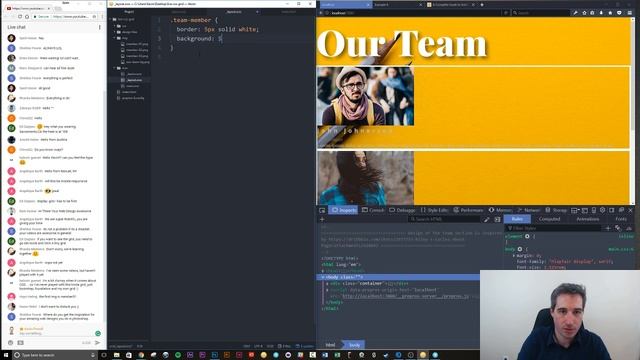Viewport: 640px width, 360px height.
Task: Collapse the inspector sidebar pane icon
Action: coord(497,219)
